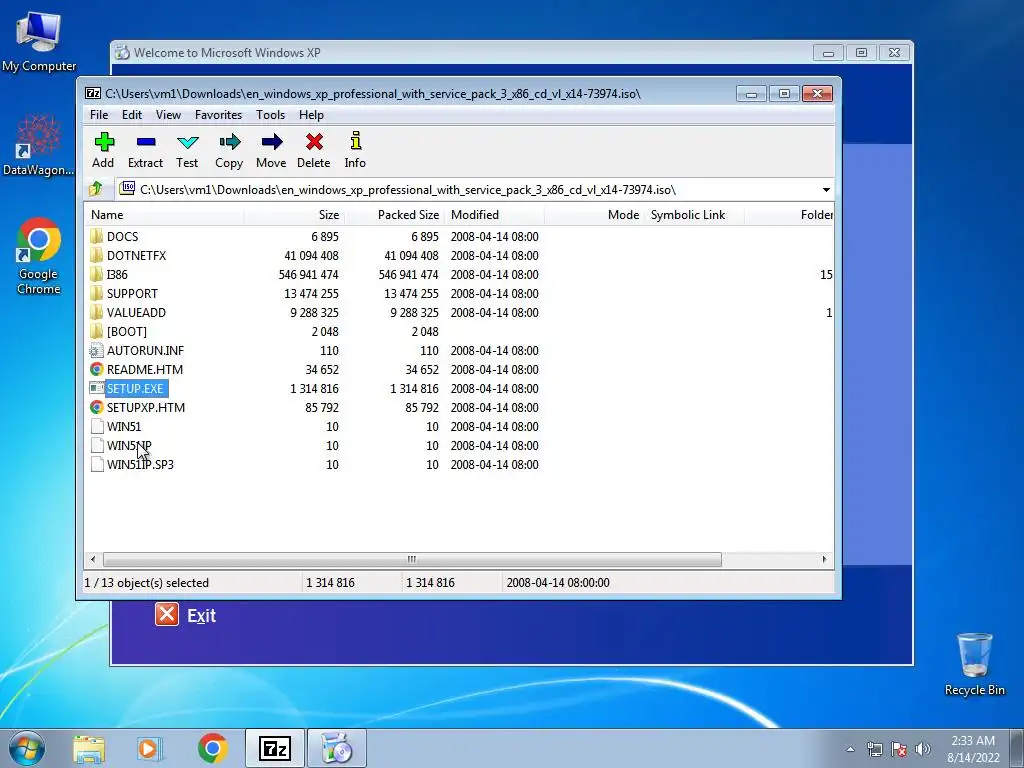
Task: Sort by Symbolic Link column header
Action: point(694,215)
